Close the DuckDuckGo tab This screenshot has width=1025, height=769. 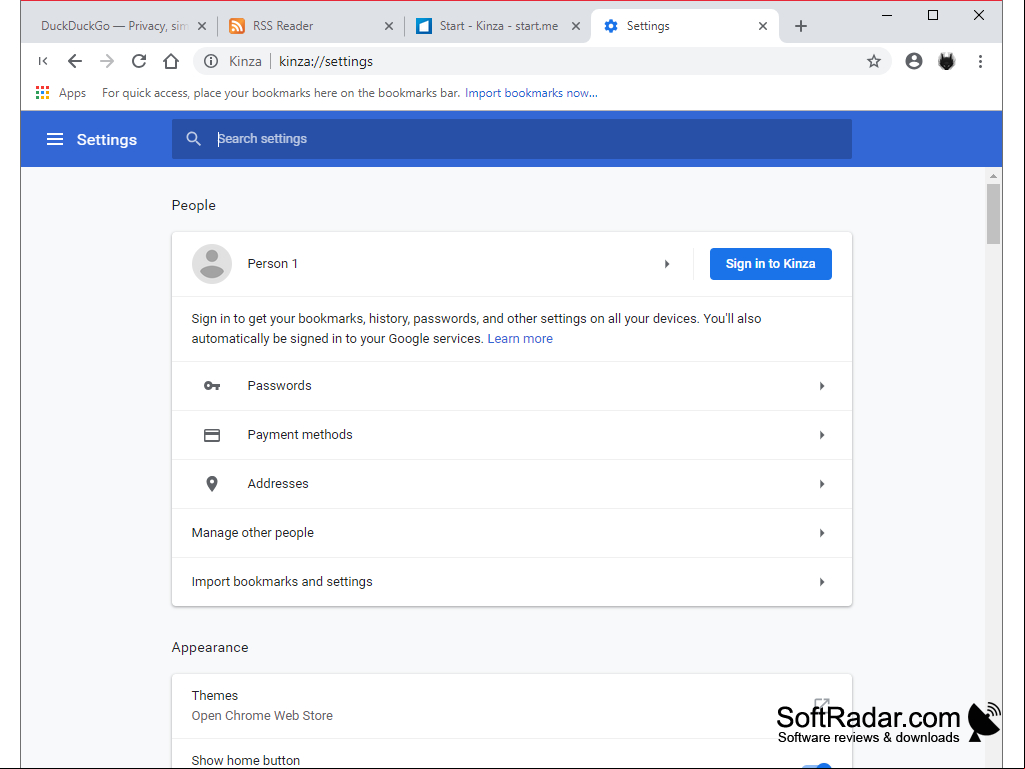(x=202, y=26)
